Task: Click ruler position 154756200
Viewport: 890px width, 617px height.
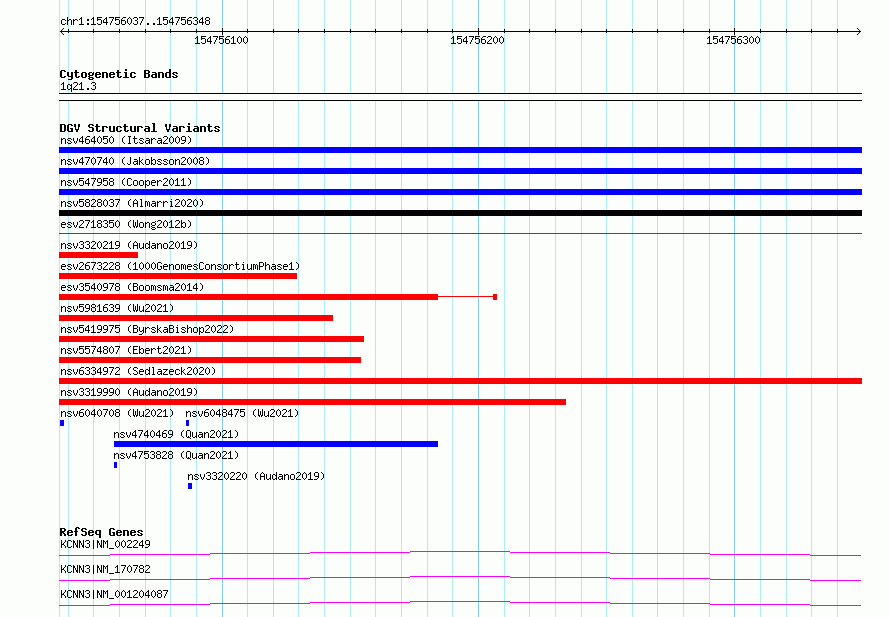Action: (x=477, y=40)
